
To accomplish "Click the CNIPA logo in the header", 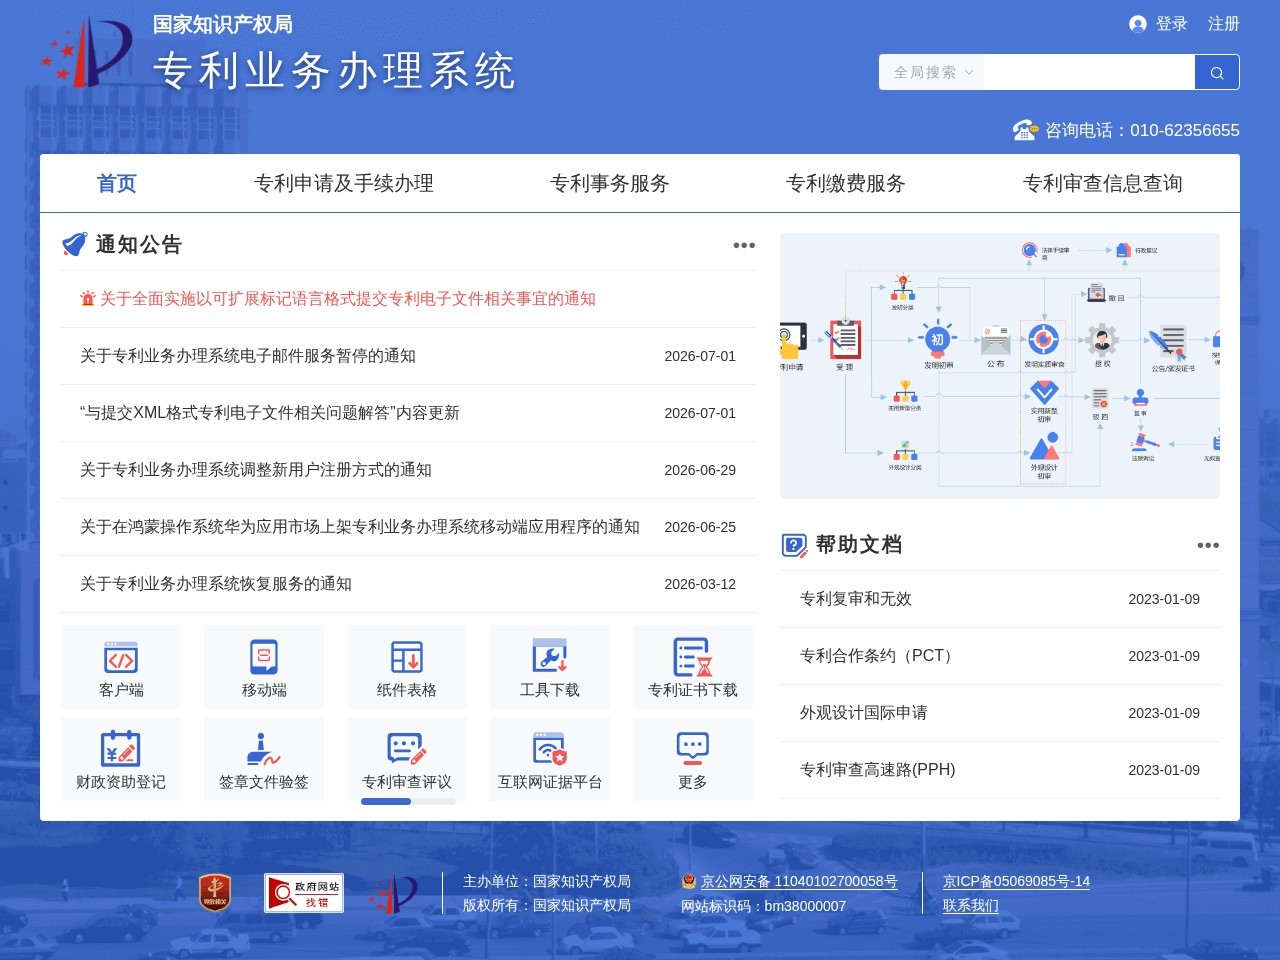I will [87, 52].
